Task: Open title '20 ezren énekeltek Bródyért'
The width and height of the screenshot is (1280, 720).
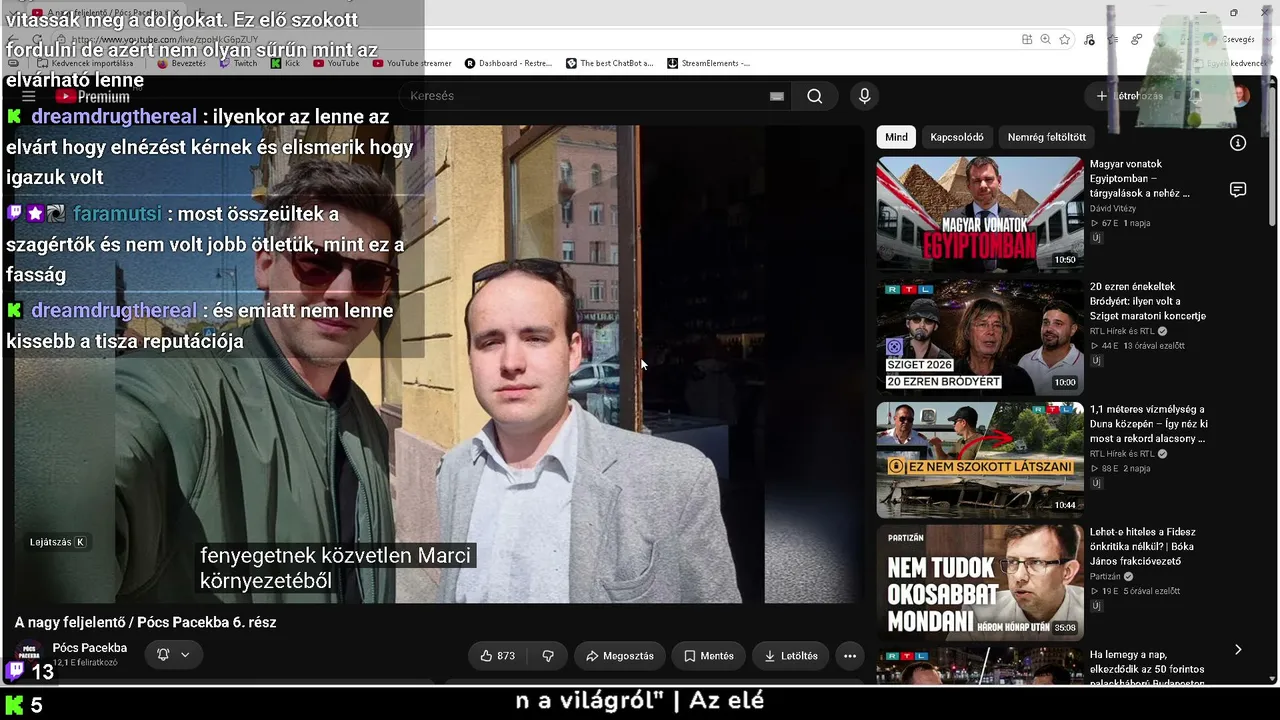Action: click(x=1148, y=301)
